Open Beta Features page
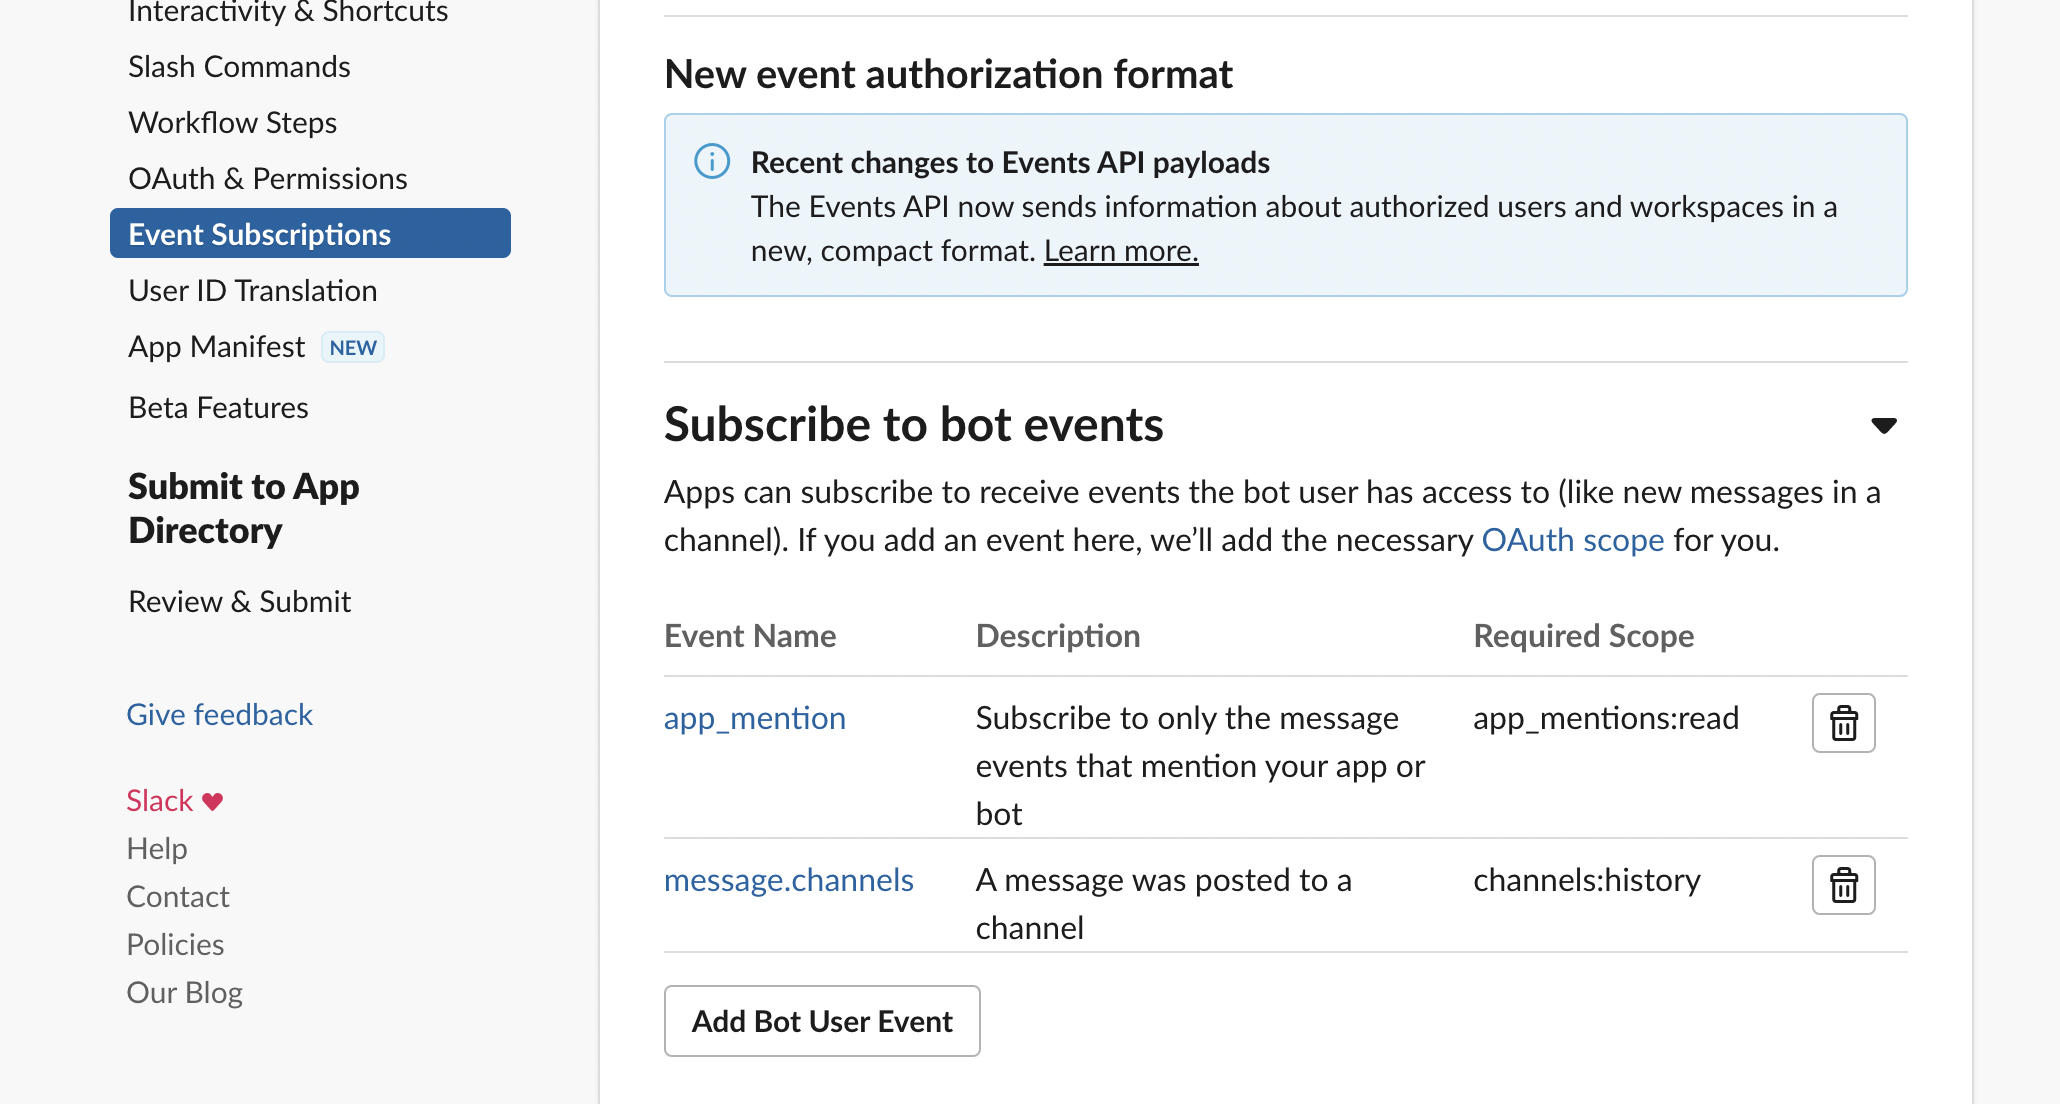The height and width of the screenshot is (1104, 2060). [218, 407]
